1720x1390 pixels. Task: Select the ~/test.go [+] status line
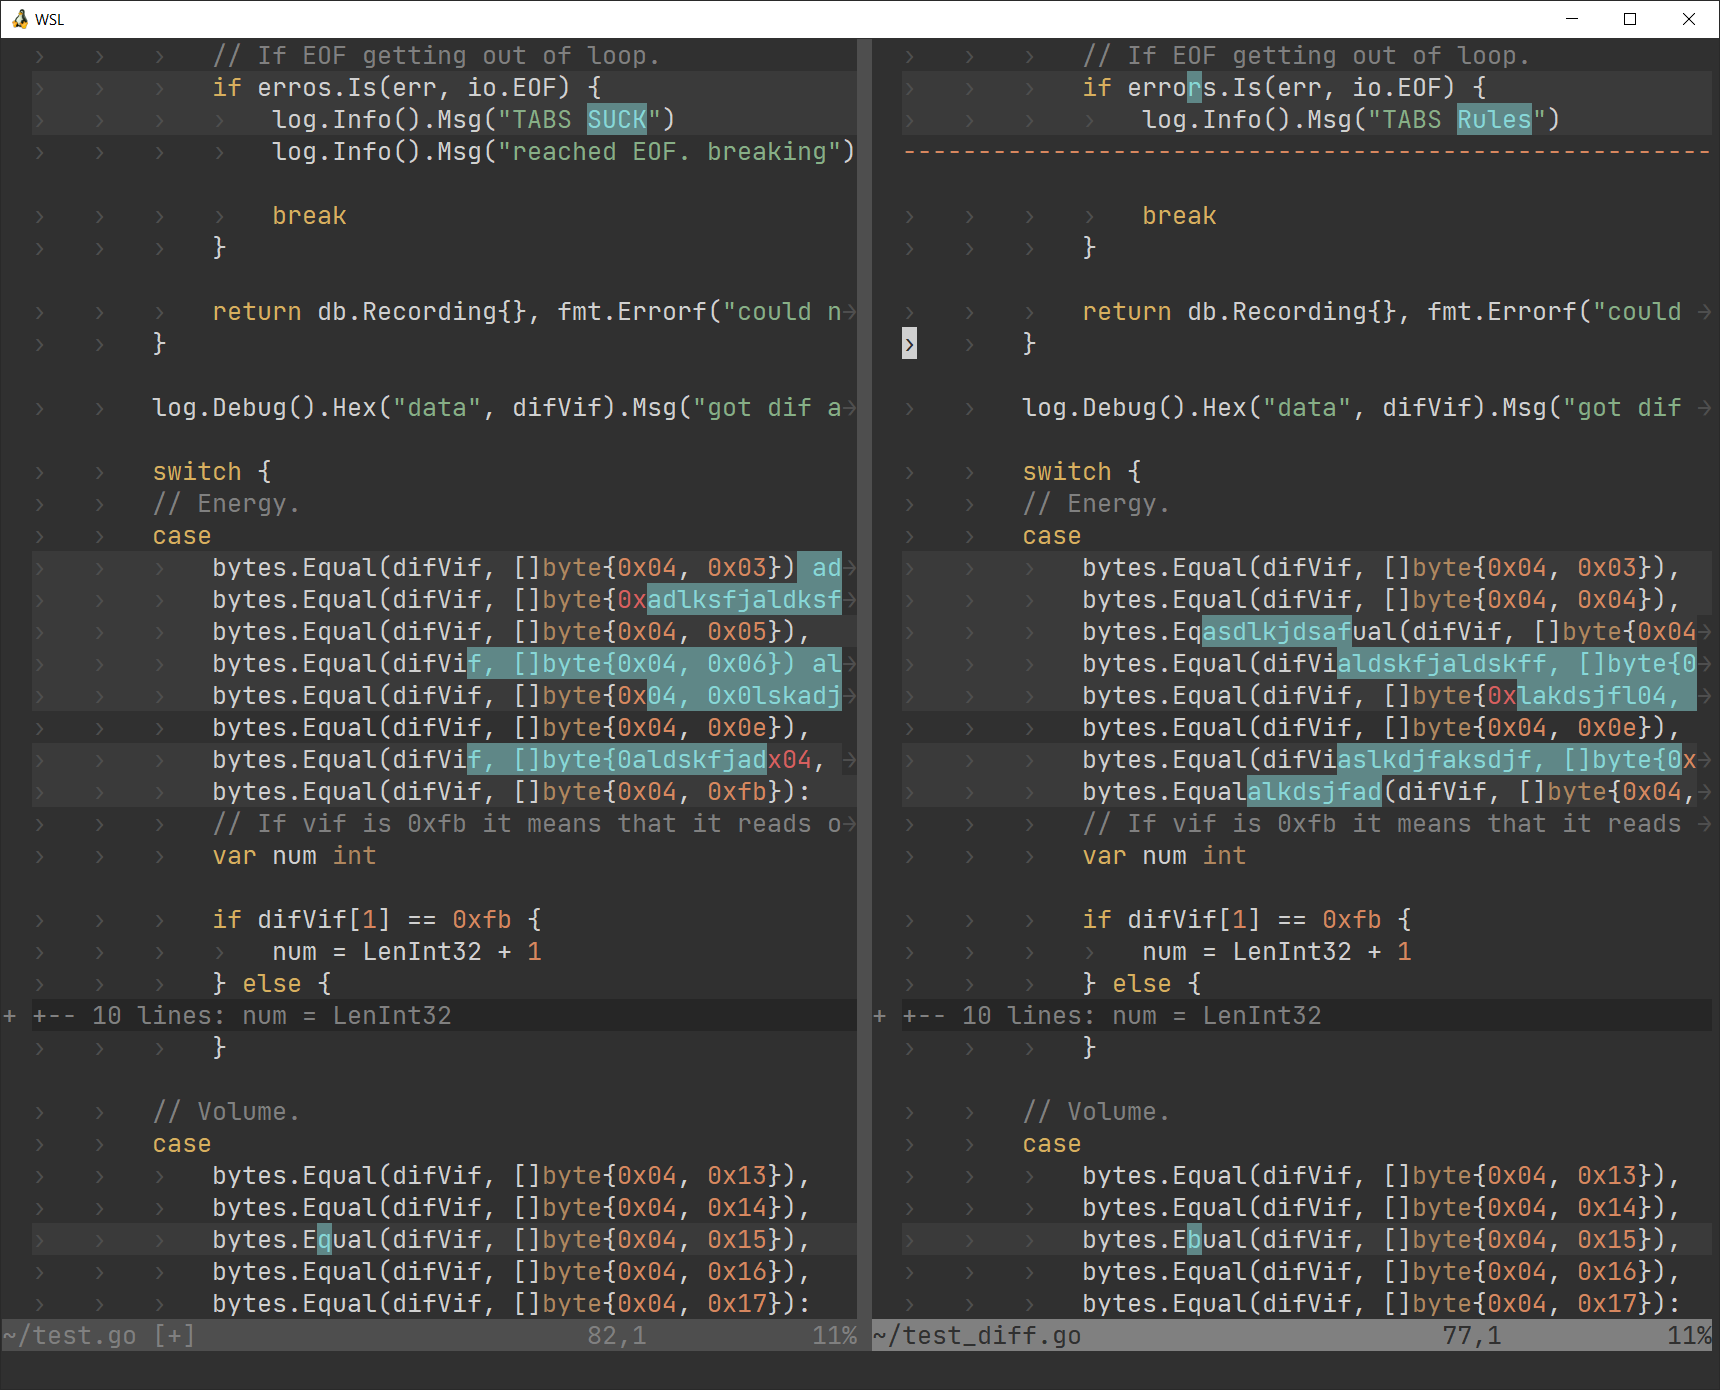tap(429, 1335)
